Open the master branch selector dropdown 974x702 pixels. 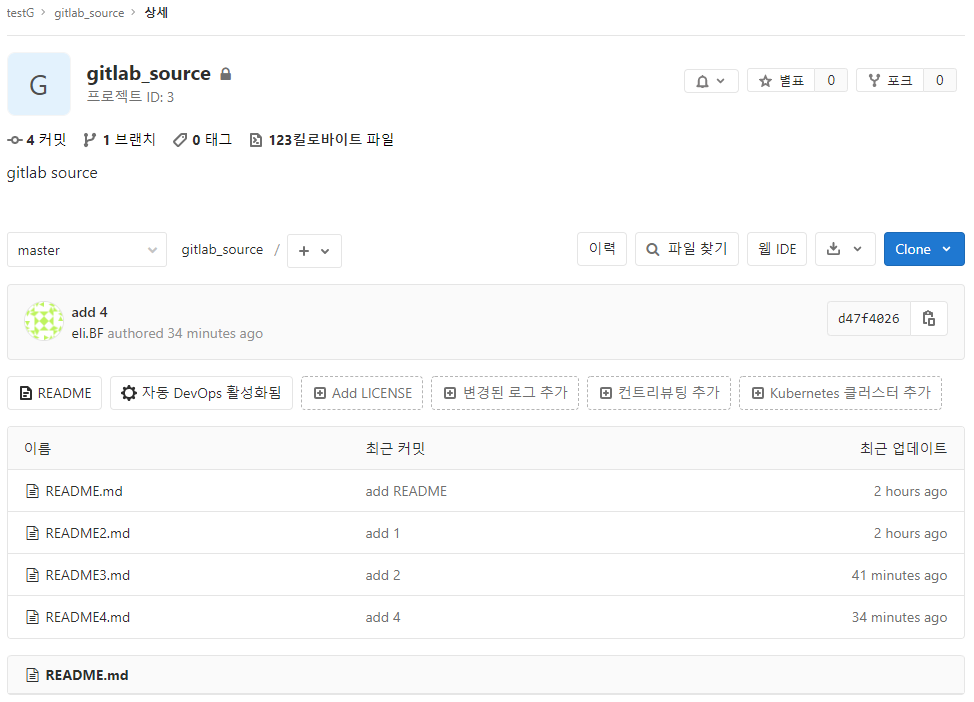(87, 250)
